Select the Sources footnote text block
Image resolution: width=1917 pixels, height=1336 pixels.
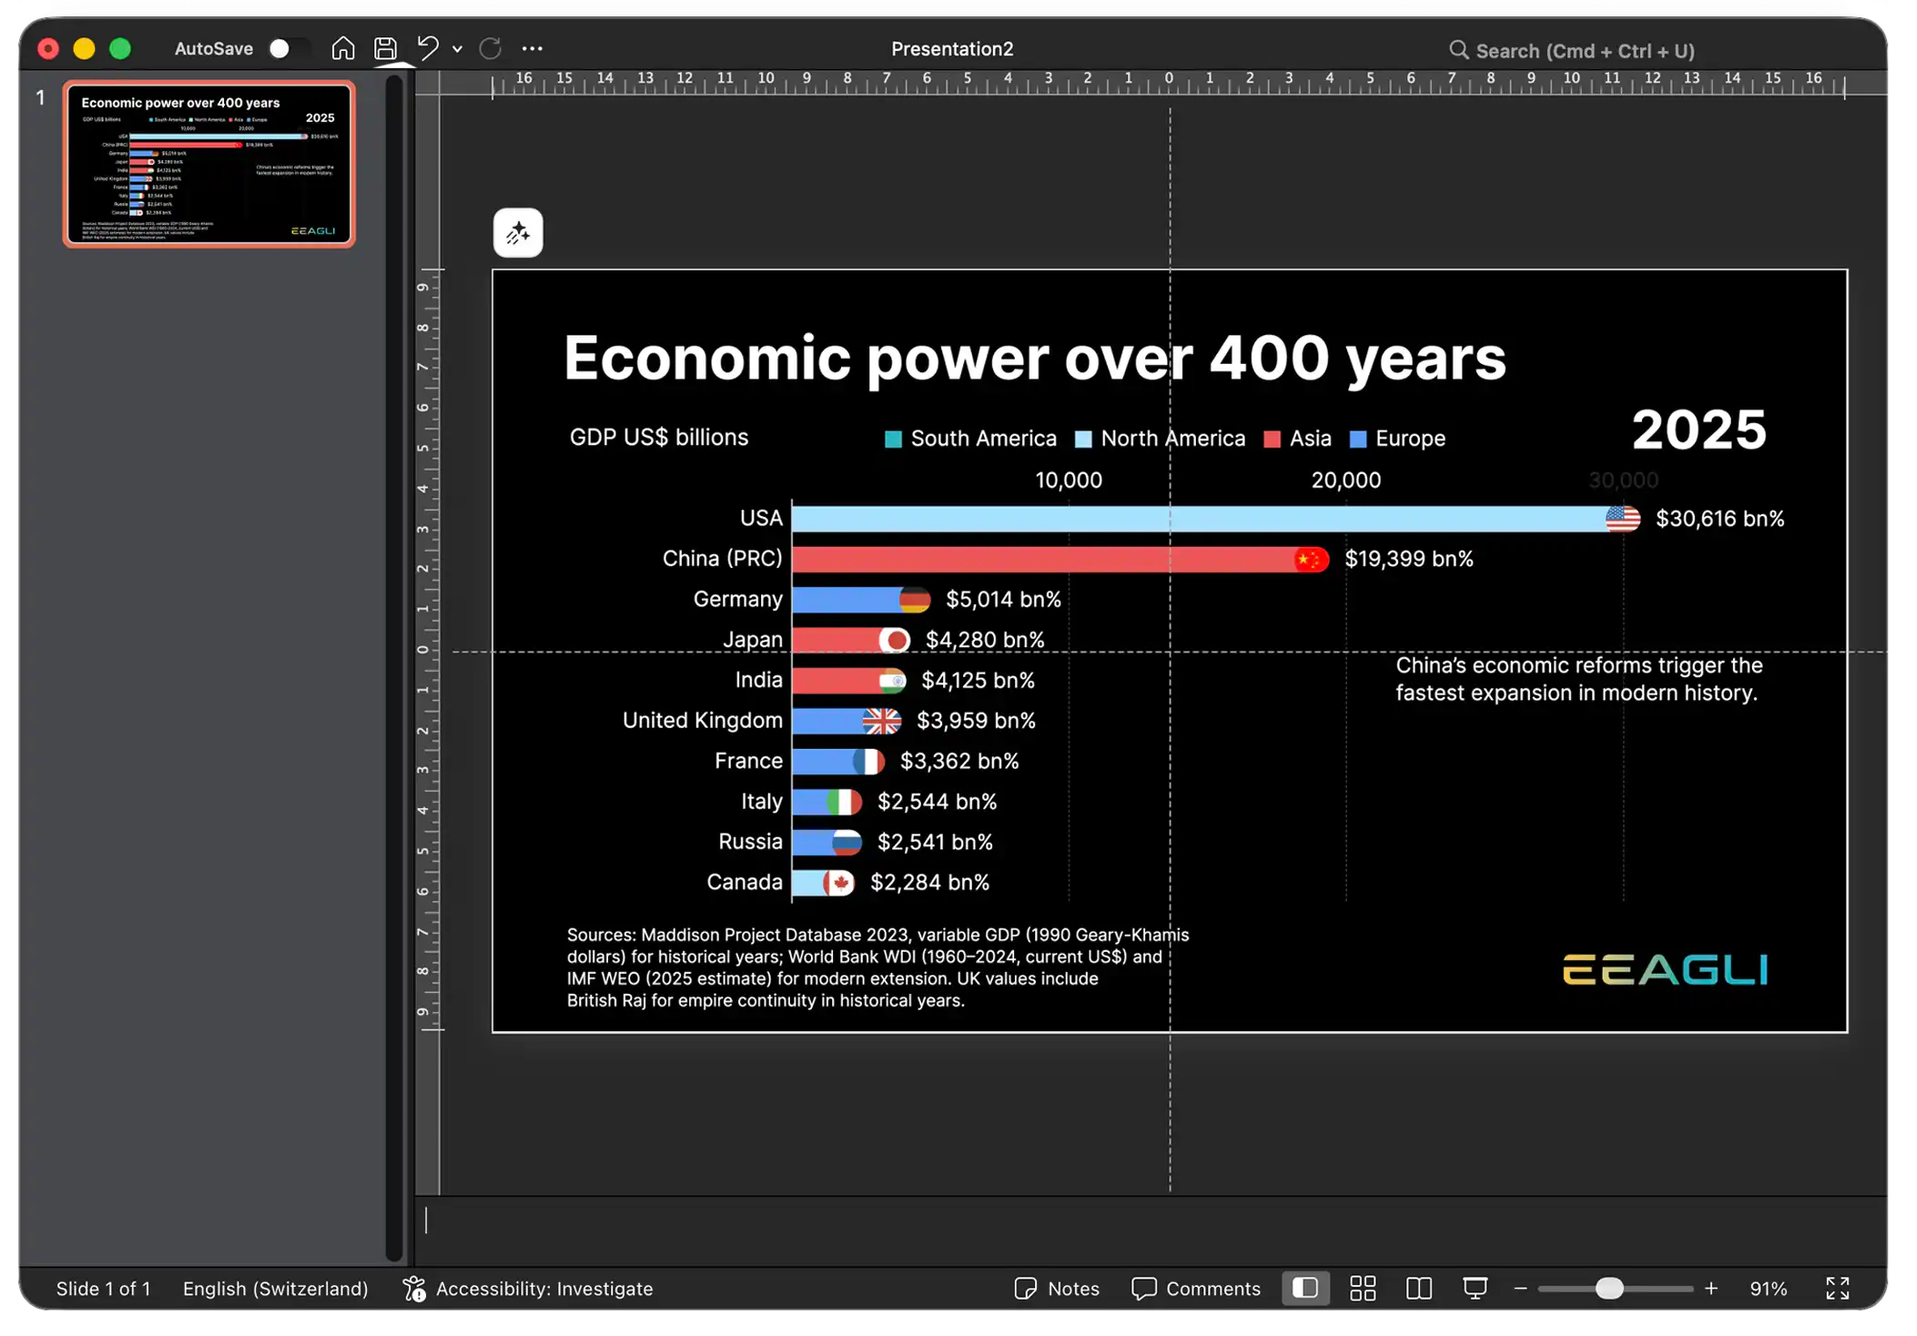click(877, 968)
